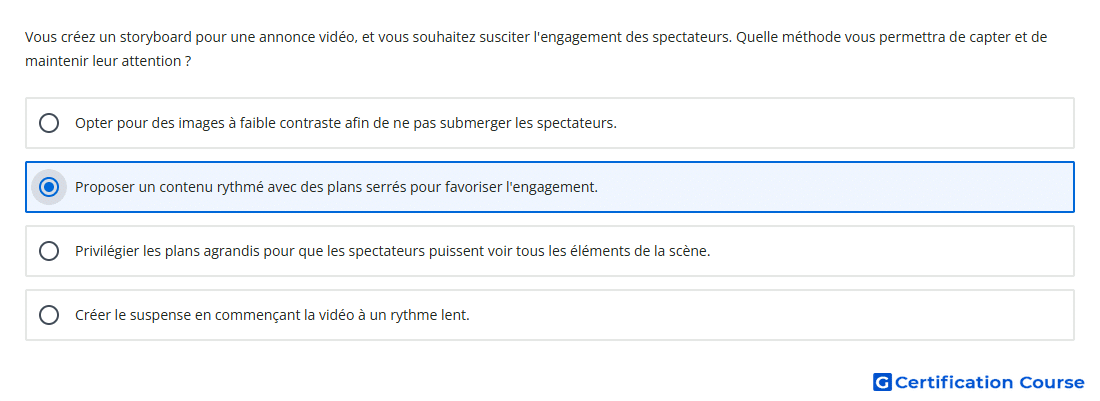Click the word 'l'engagement' in the selected option
This screenshot has height=401, width=1100.
(x=551, y=187)
